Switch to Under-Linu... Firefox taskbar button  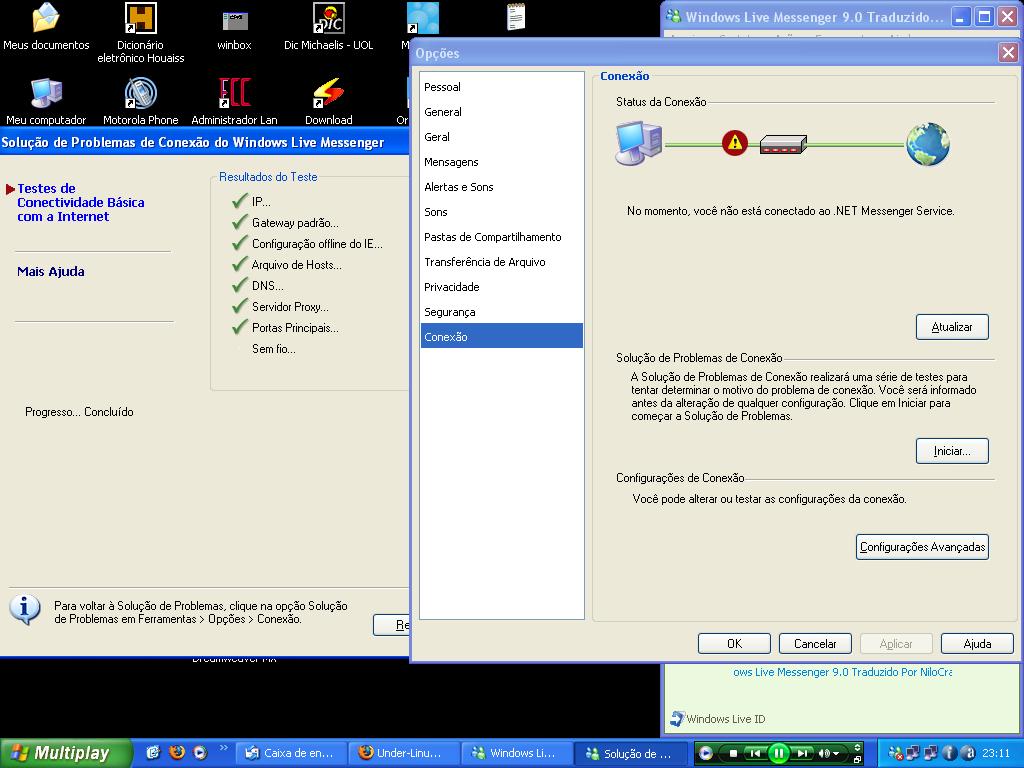click(404, 753)
